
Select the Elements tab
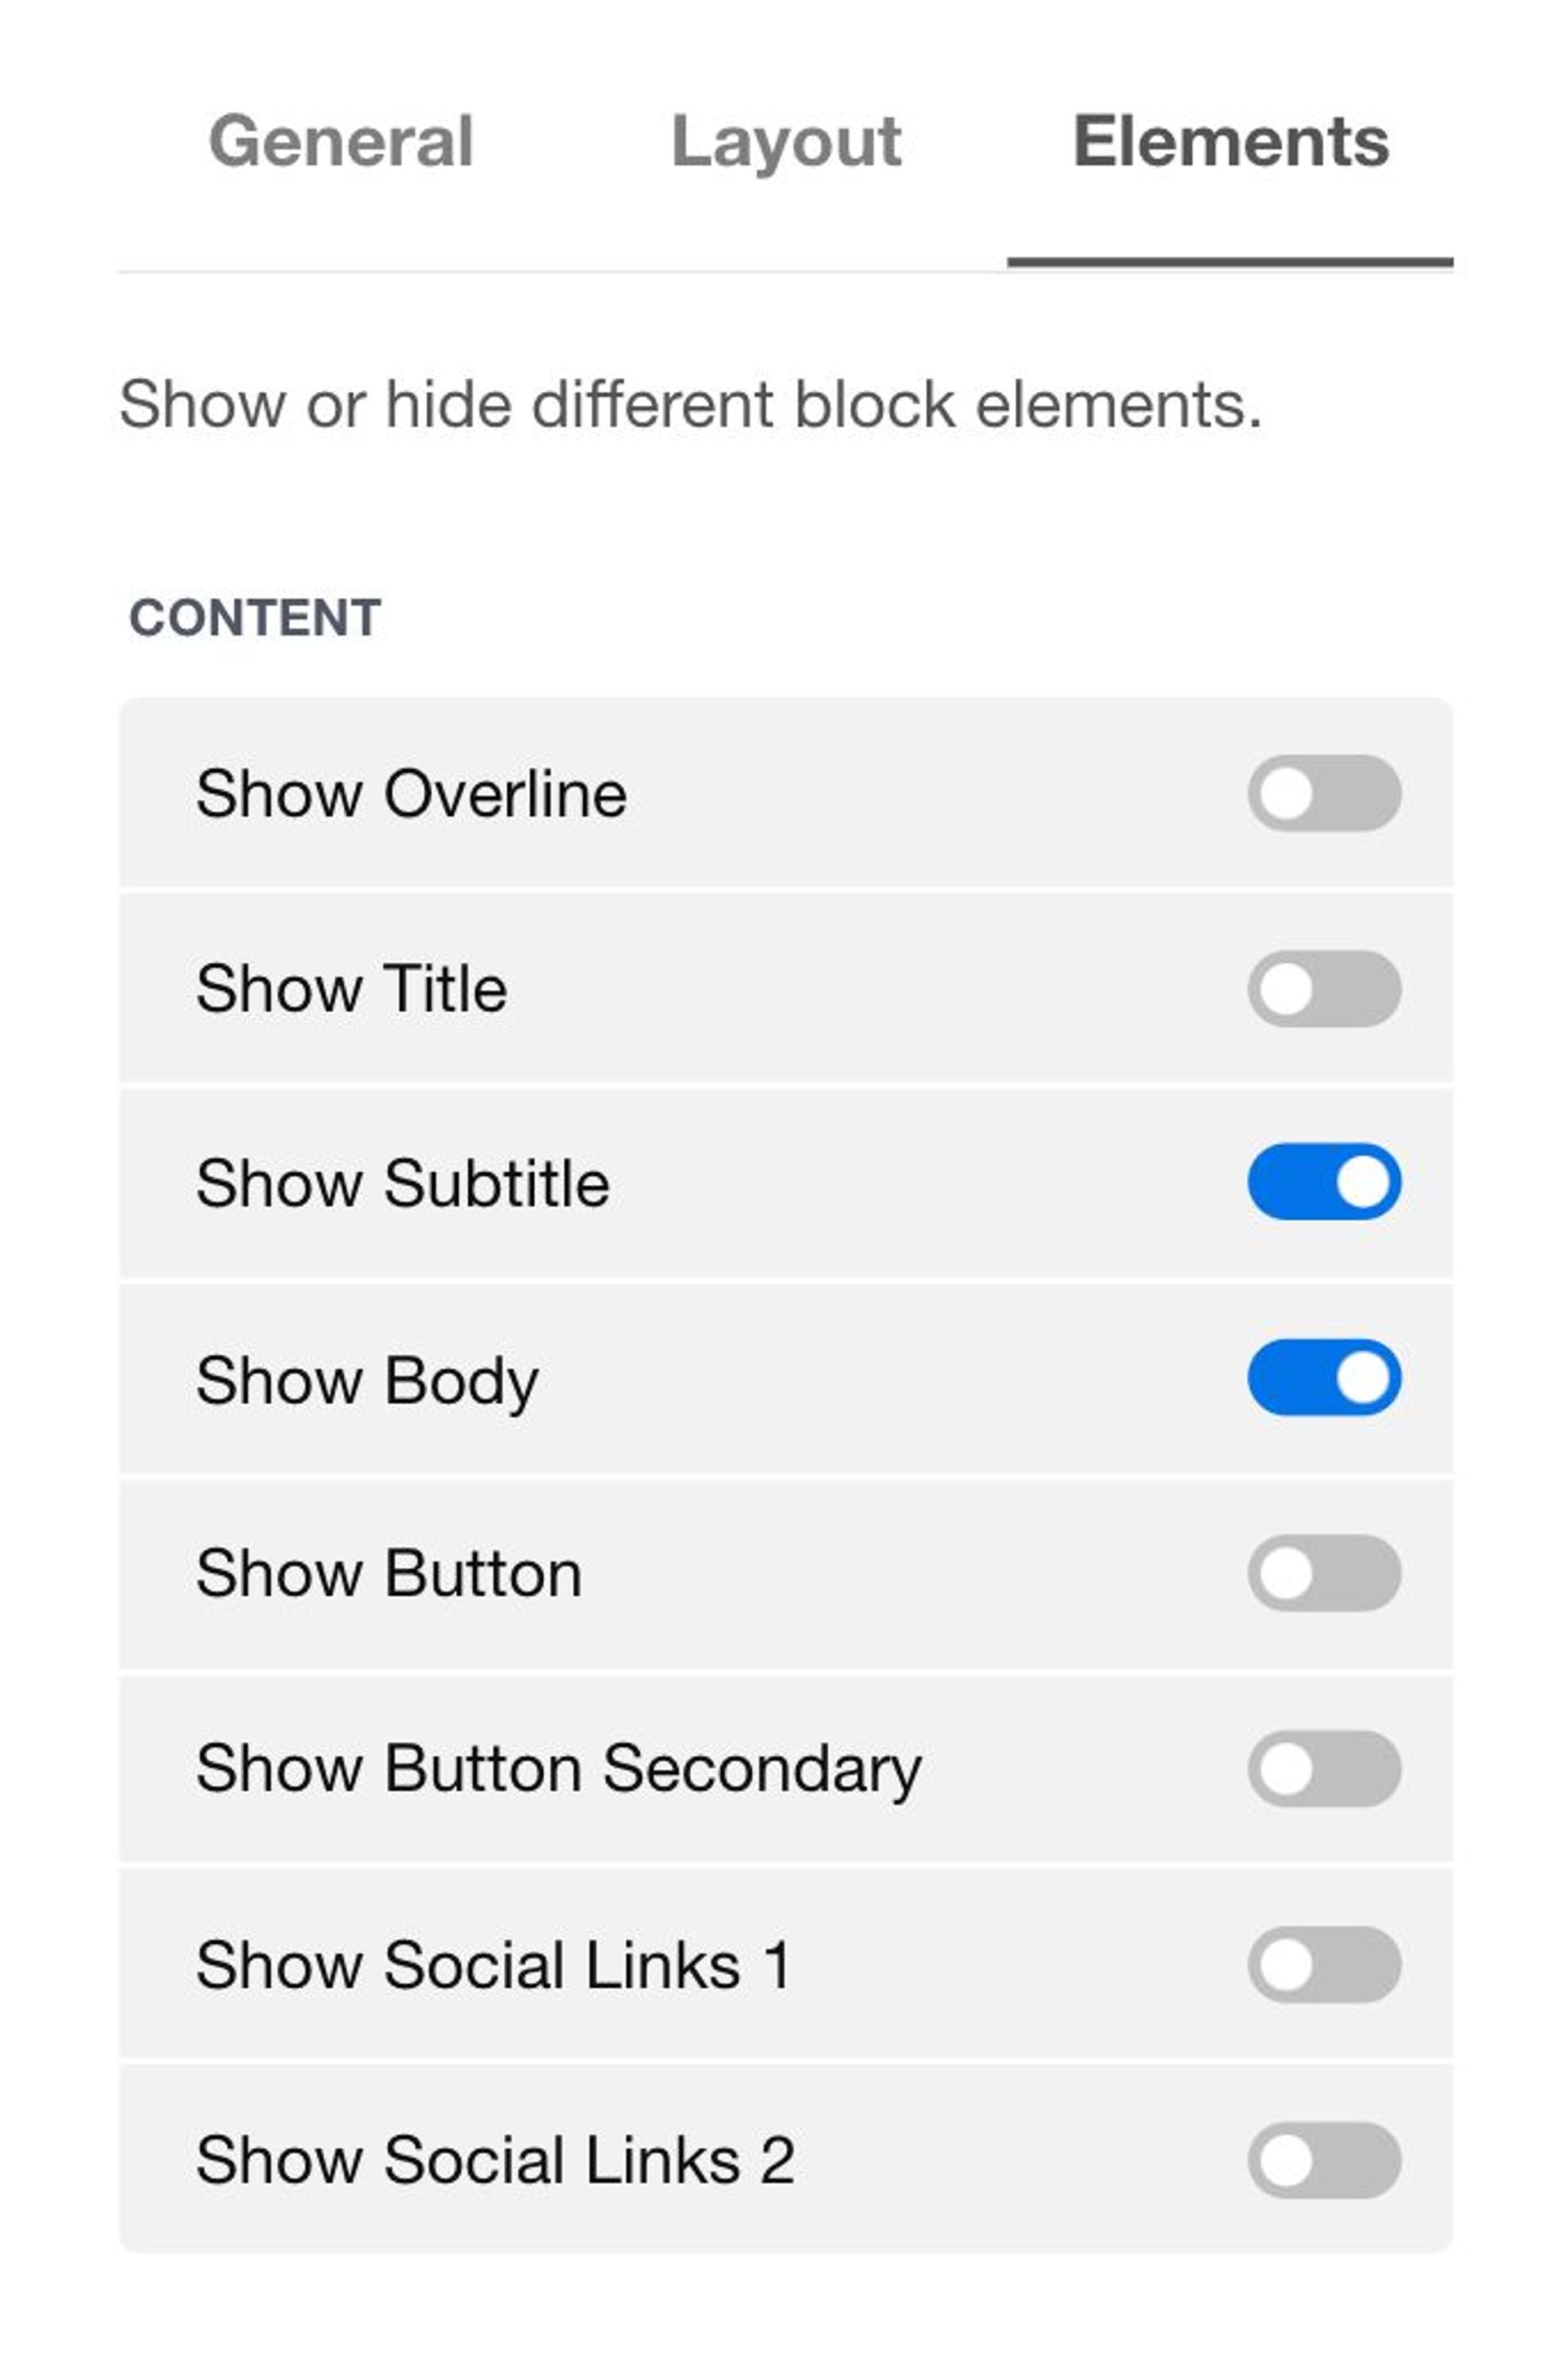click(x=1230, y=141)
